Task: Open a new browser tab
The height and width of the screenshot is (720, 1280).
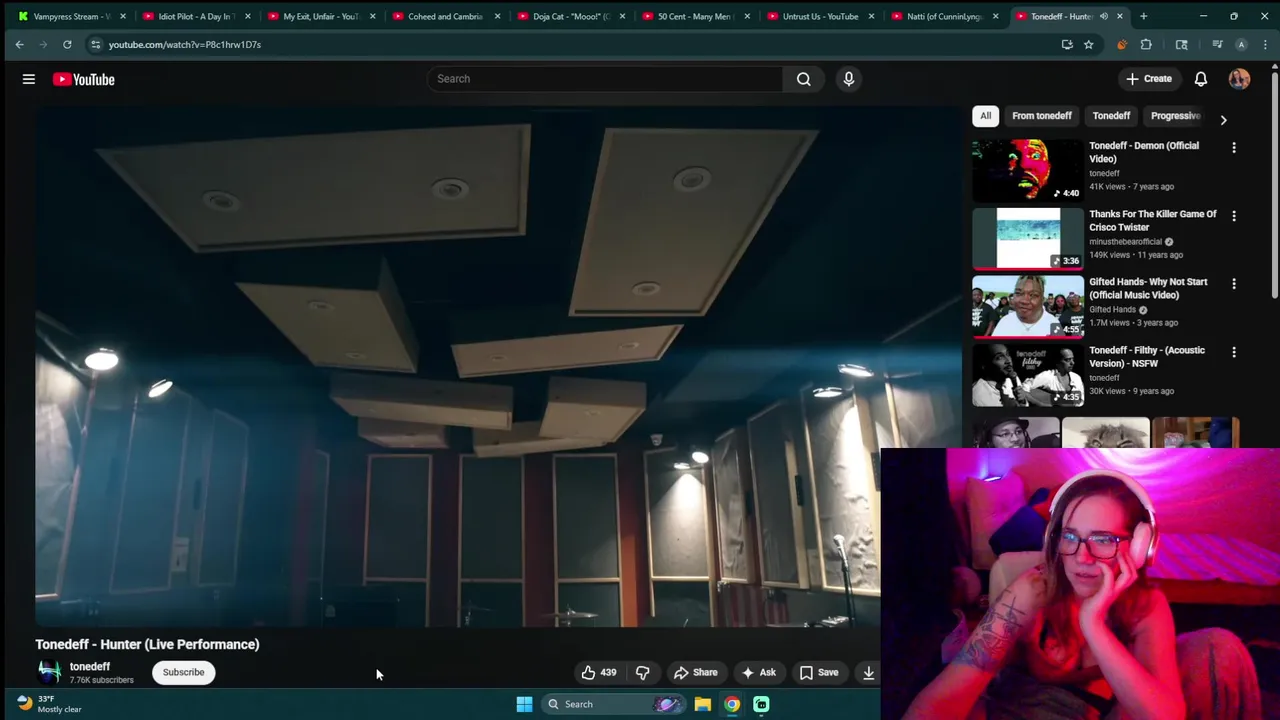Action: (x=1144, y=16)
